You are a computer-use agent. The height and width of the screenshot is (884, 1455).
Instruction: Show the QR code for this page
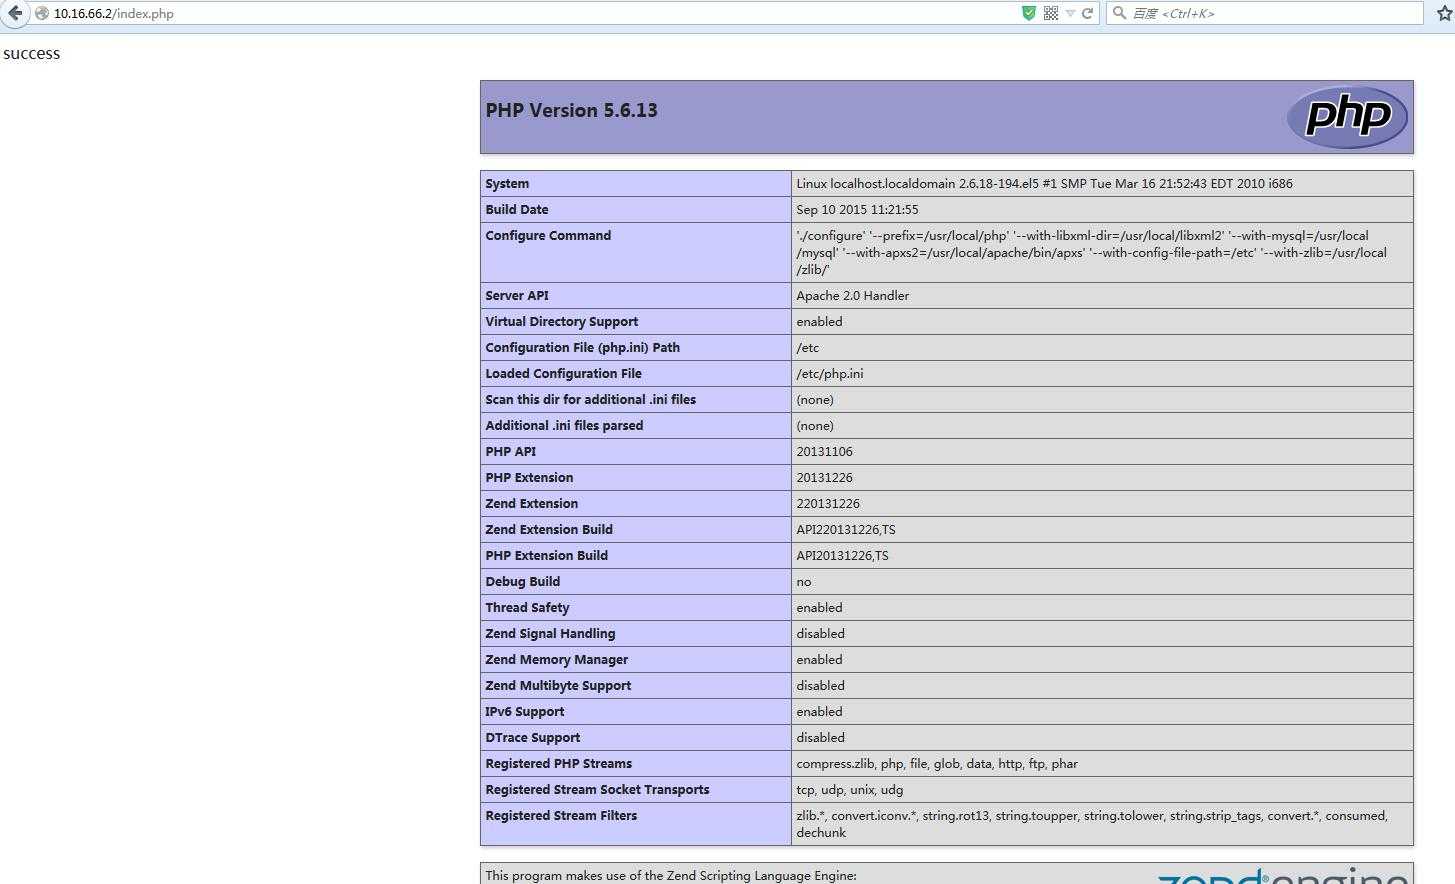[1051, 13]
